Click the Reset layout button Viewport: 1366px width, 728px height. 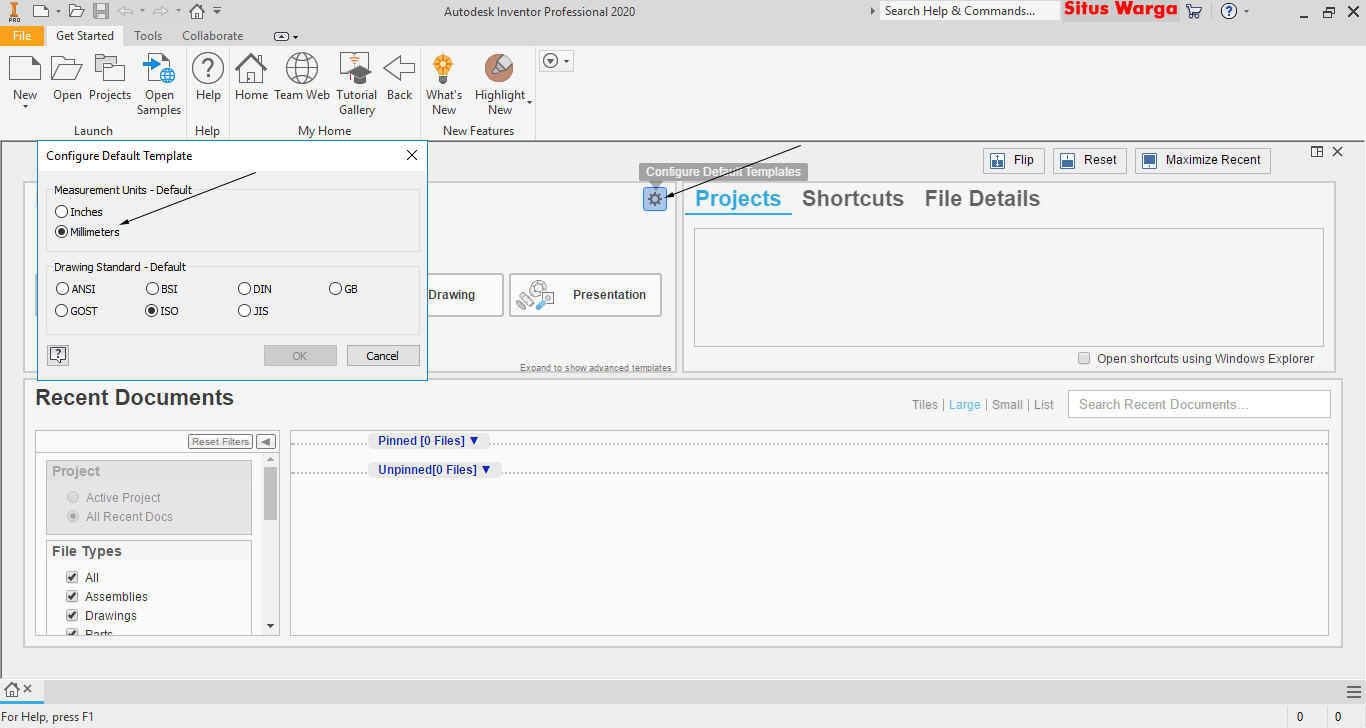[x=1089, y=160]
